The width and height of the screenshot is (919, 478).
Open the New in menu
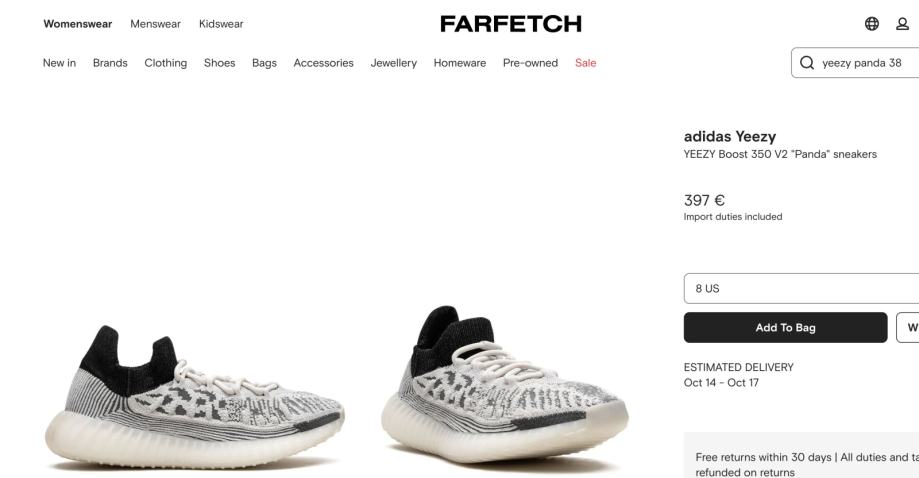[59, 63]
